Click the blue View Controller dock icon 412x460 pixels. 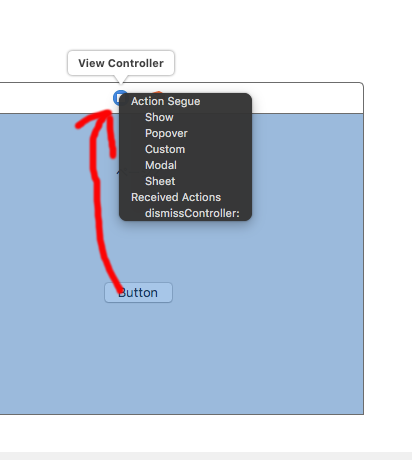click(118, 98)
